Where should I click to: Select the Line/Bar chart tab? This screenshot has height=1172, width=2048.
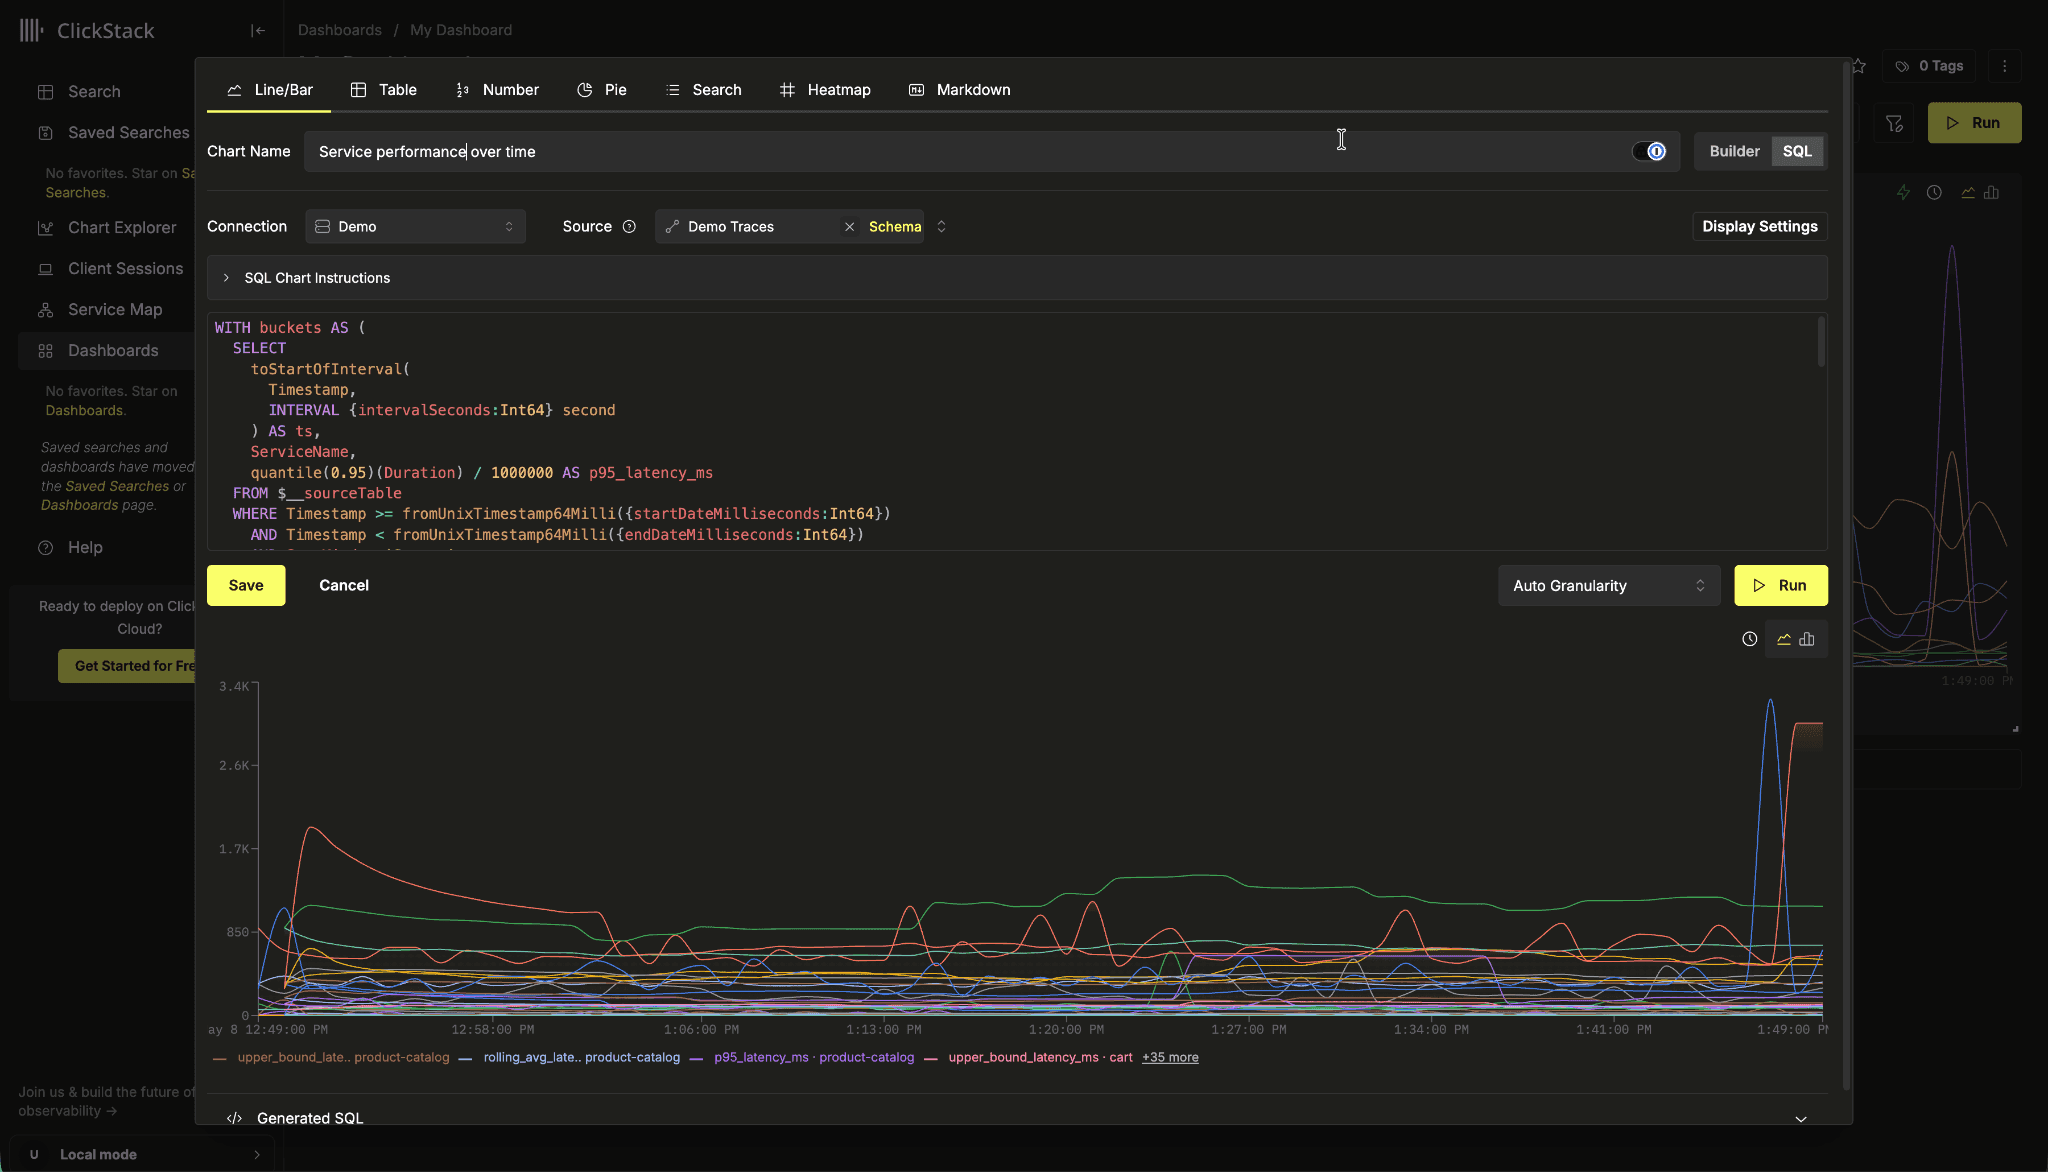point(269,90)
